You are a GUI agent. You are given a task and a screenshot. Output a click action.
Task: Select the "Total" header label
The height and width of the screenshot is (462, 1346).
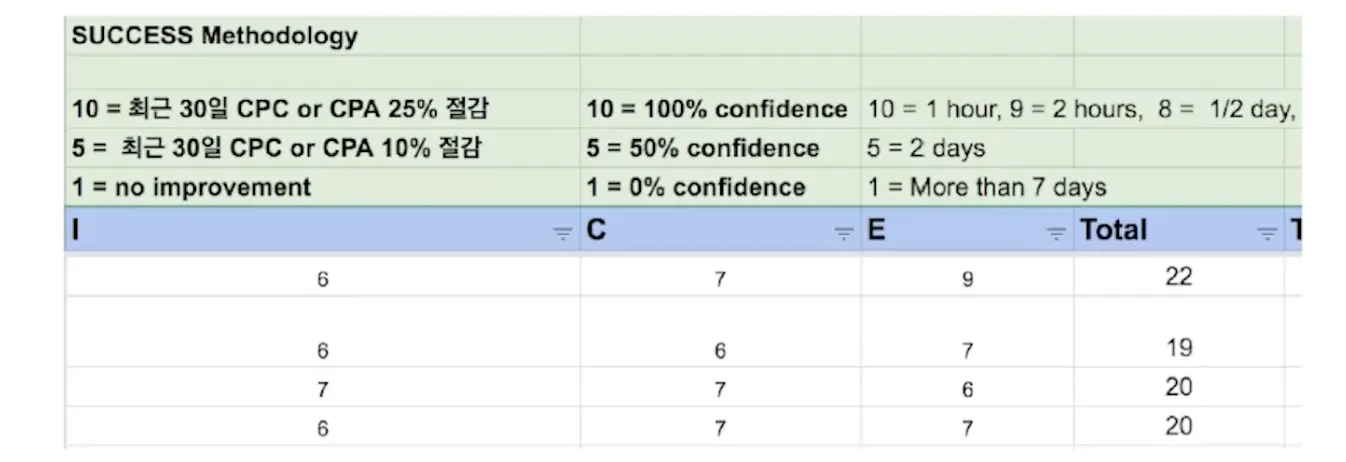click(1113, 231)
